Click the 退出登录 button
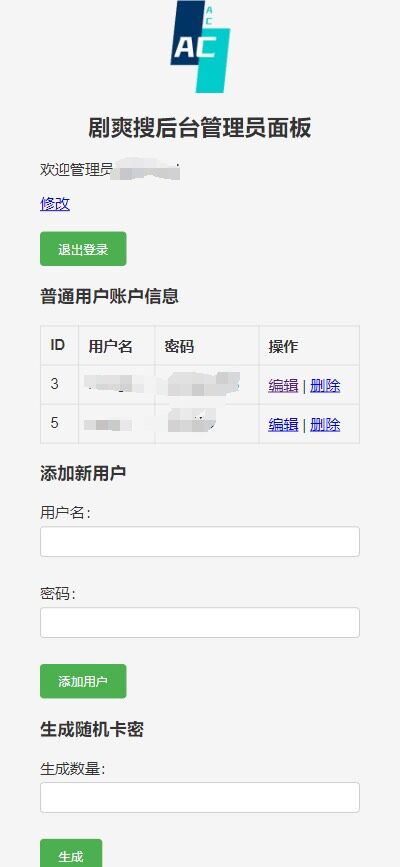Screen dimensions: 400x867 point(83,249)
